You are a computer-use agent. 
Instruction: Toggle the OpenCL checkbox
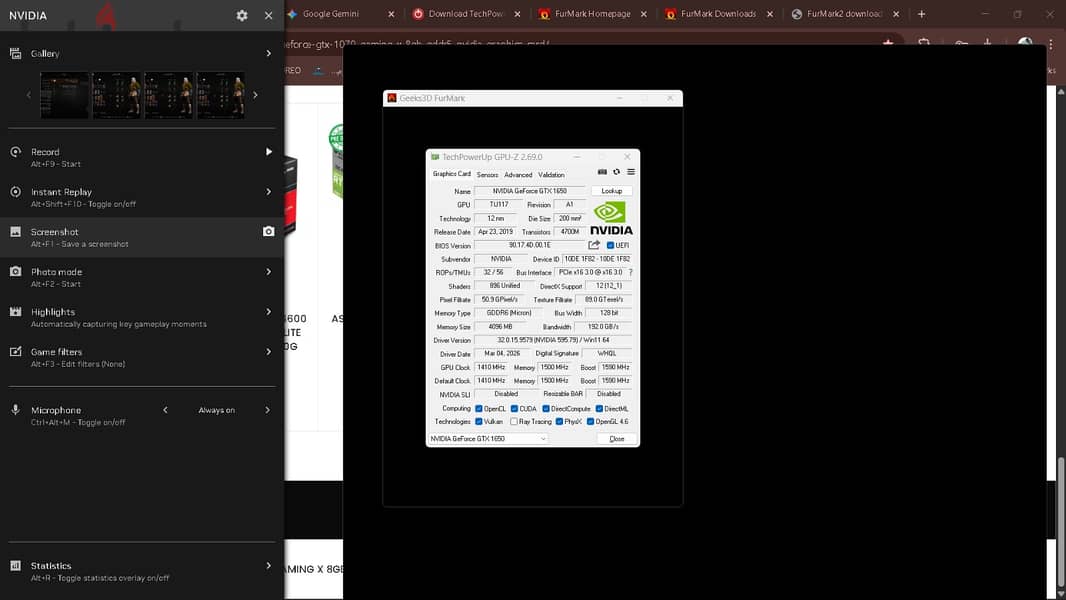pyautogui.click(x=479, y=409)
